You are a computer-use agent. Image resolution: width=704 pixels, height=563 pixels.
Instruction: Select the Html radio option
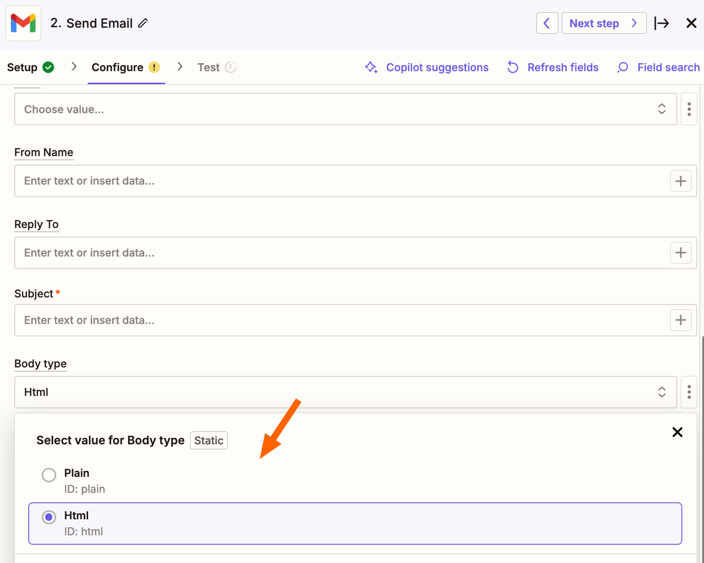pyautogui.click(x=49, y=517)
